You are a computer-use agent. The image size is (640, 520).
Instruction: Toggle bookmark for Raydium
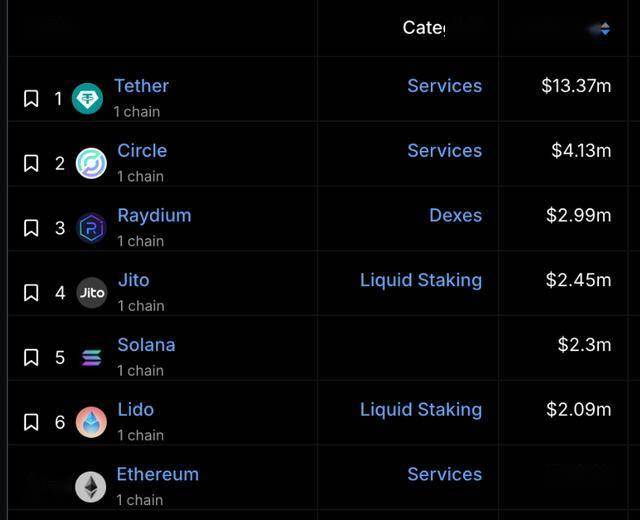tap(31, 228)
